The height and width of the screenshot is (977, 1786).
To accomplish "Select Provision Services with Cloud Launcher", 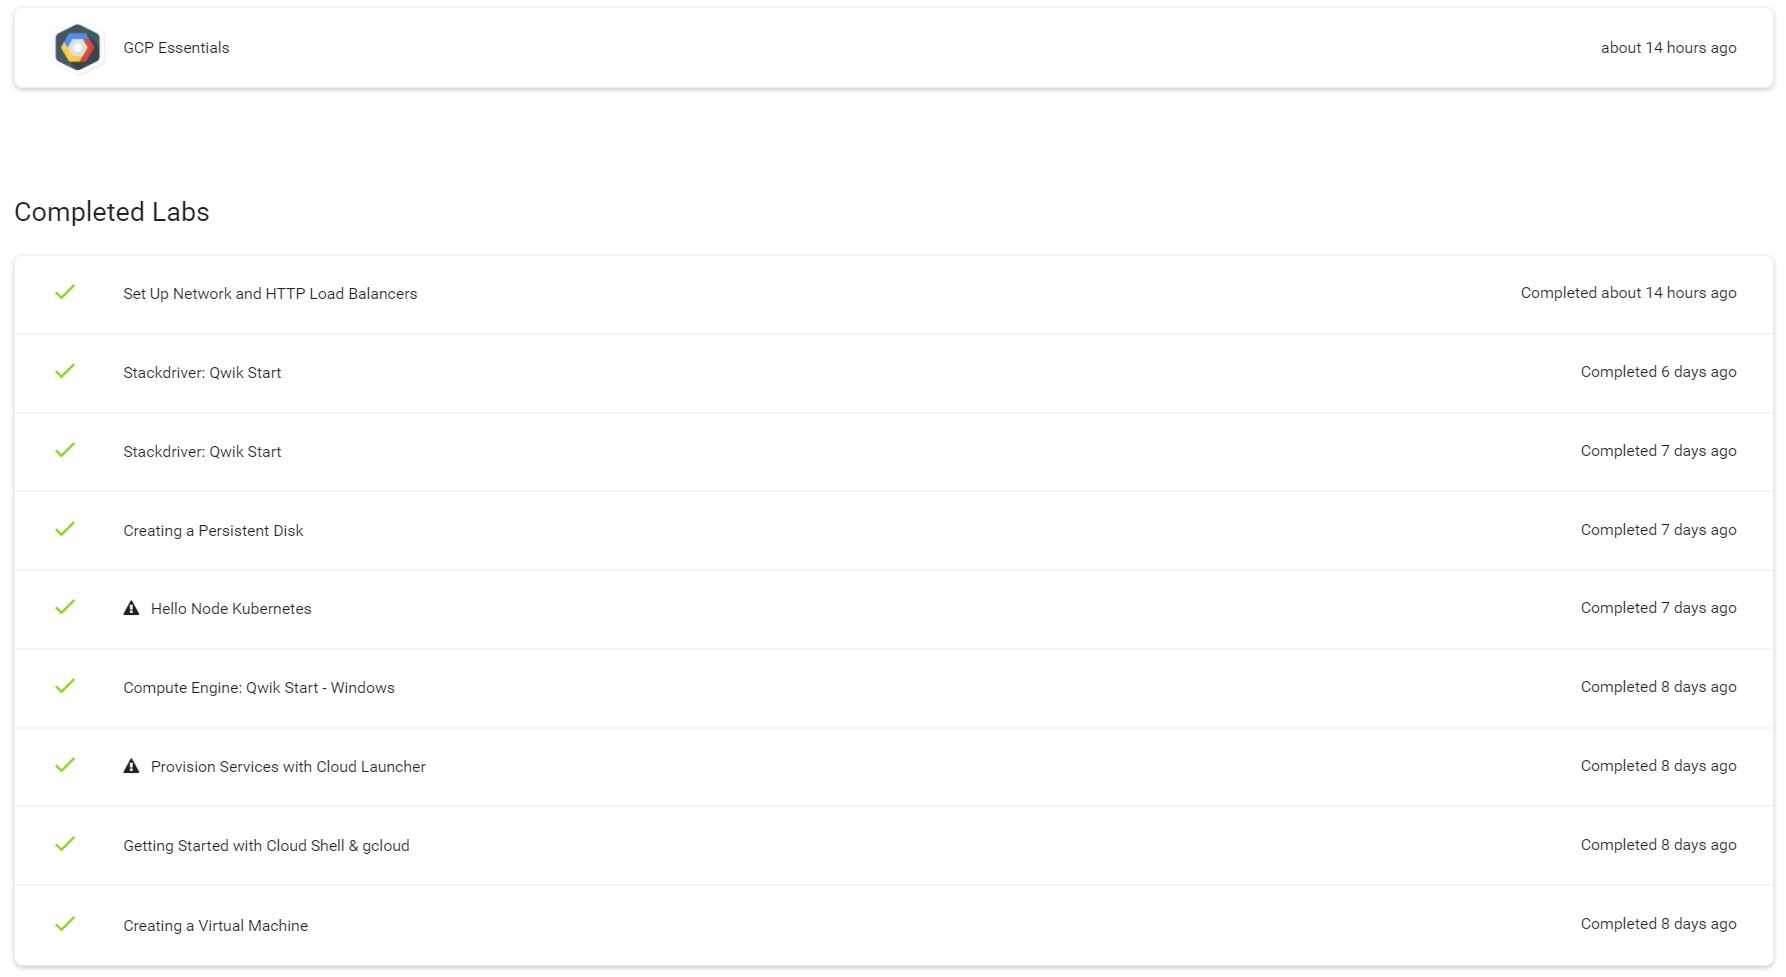I will [288, 767].
